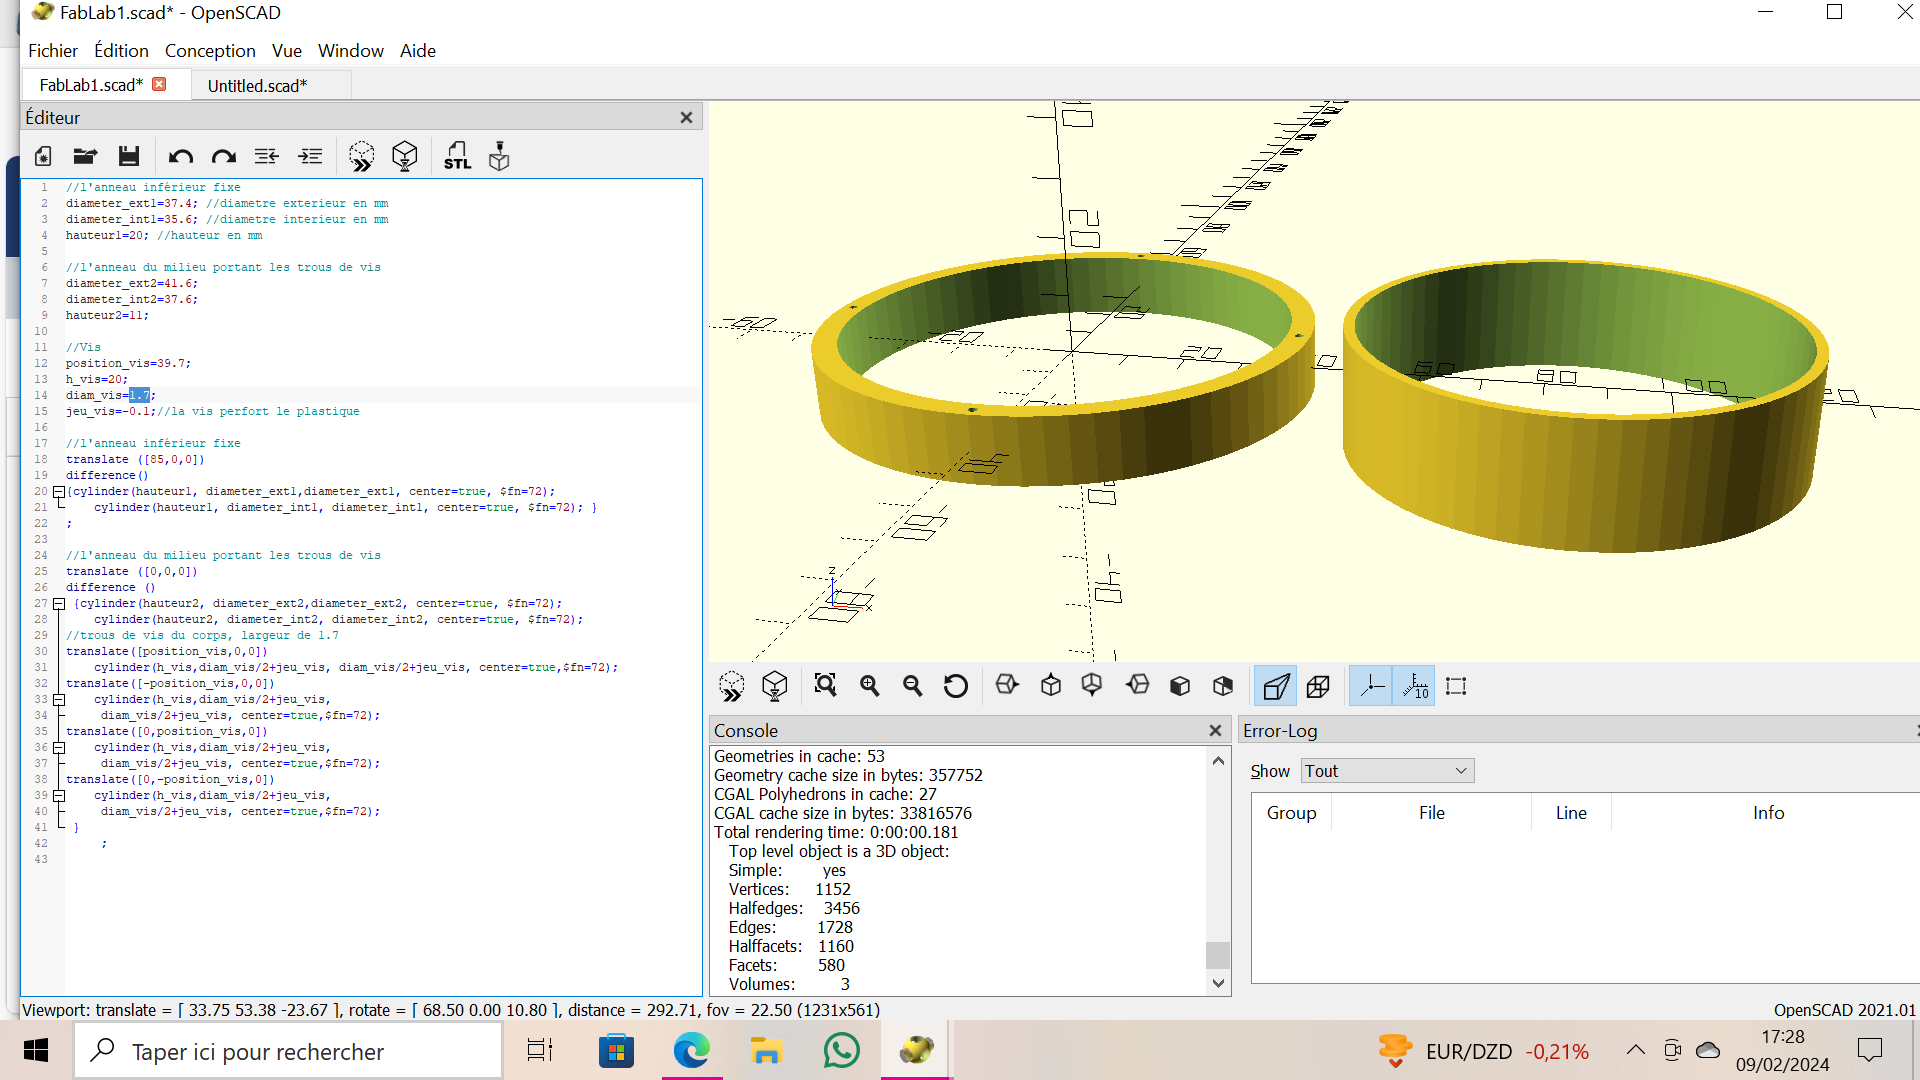Collapse the code fold at line 36
Viewport: 1920px width, 1080px height.
click(x=59, y=748)
